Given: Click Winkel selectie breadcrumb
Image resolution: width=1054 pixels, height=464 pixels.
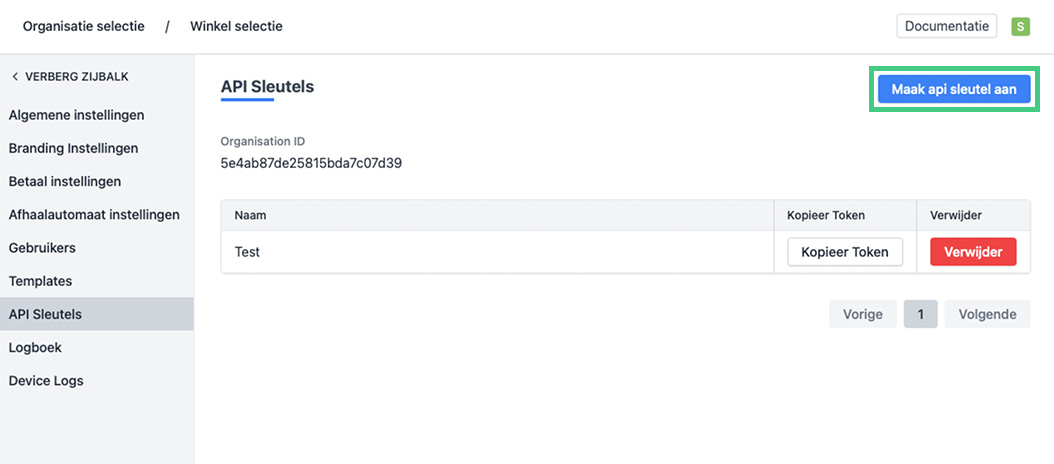Looking at the screenshot, I should (x=236, y=26).
